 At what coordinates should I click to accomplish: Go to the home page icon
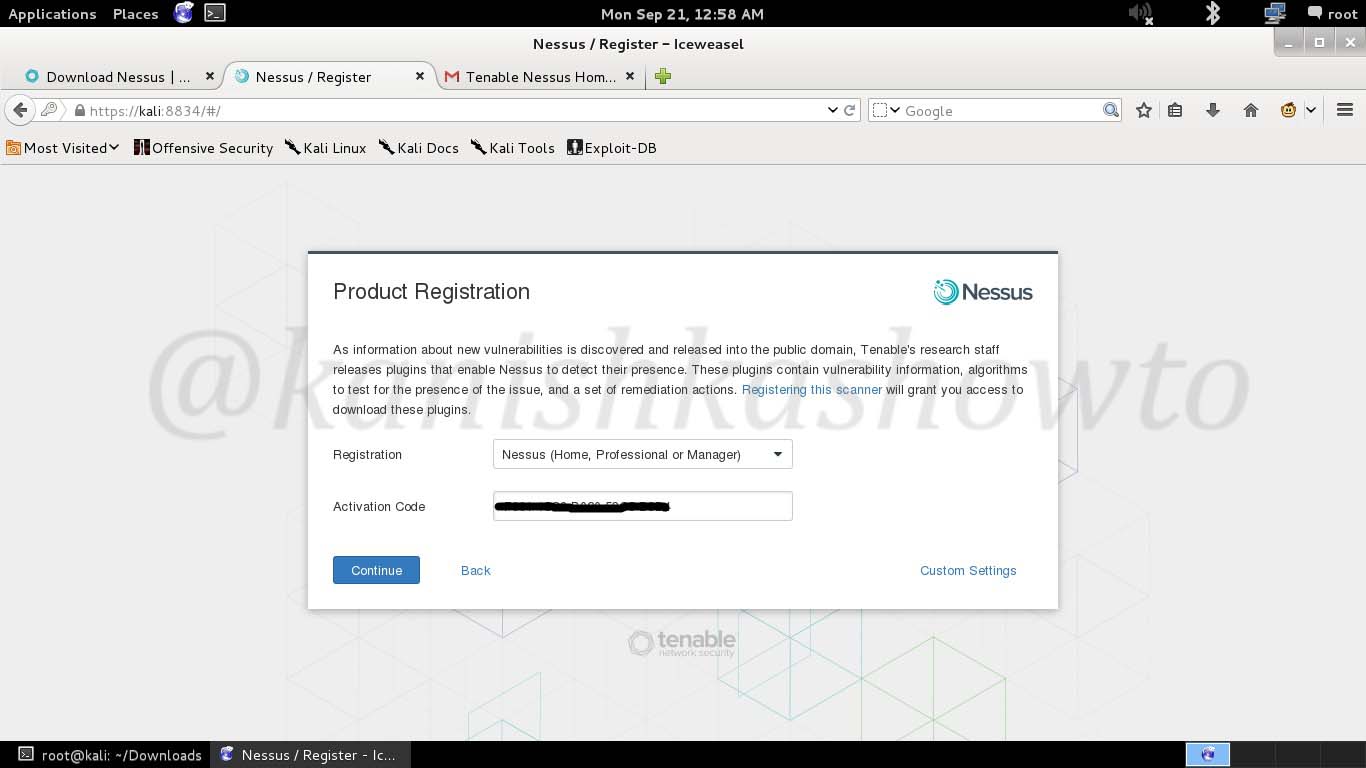tap(1251, 110)
